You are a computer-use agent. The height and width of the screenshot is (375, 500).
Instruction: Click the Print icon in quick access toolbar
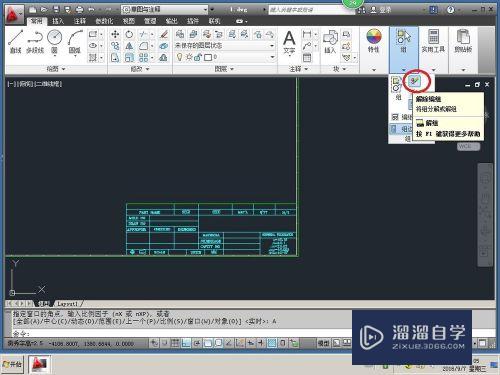point(79,9)
